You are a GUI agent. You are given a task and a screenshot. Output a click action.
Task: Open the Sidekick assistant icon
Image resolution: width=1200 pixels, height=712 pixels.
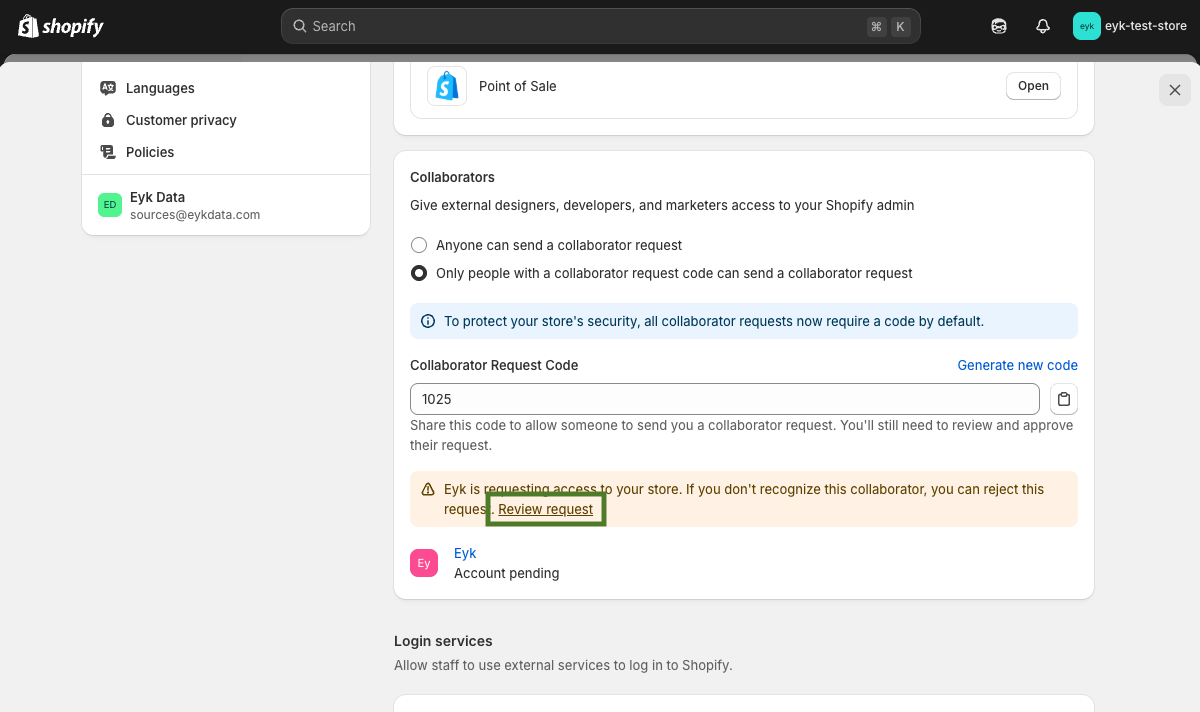pyautogui.click(x=999, y=26)
